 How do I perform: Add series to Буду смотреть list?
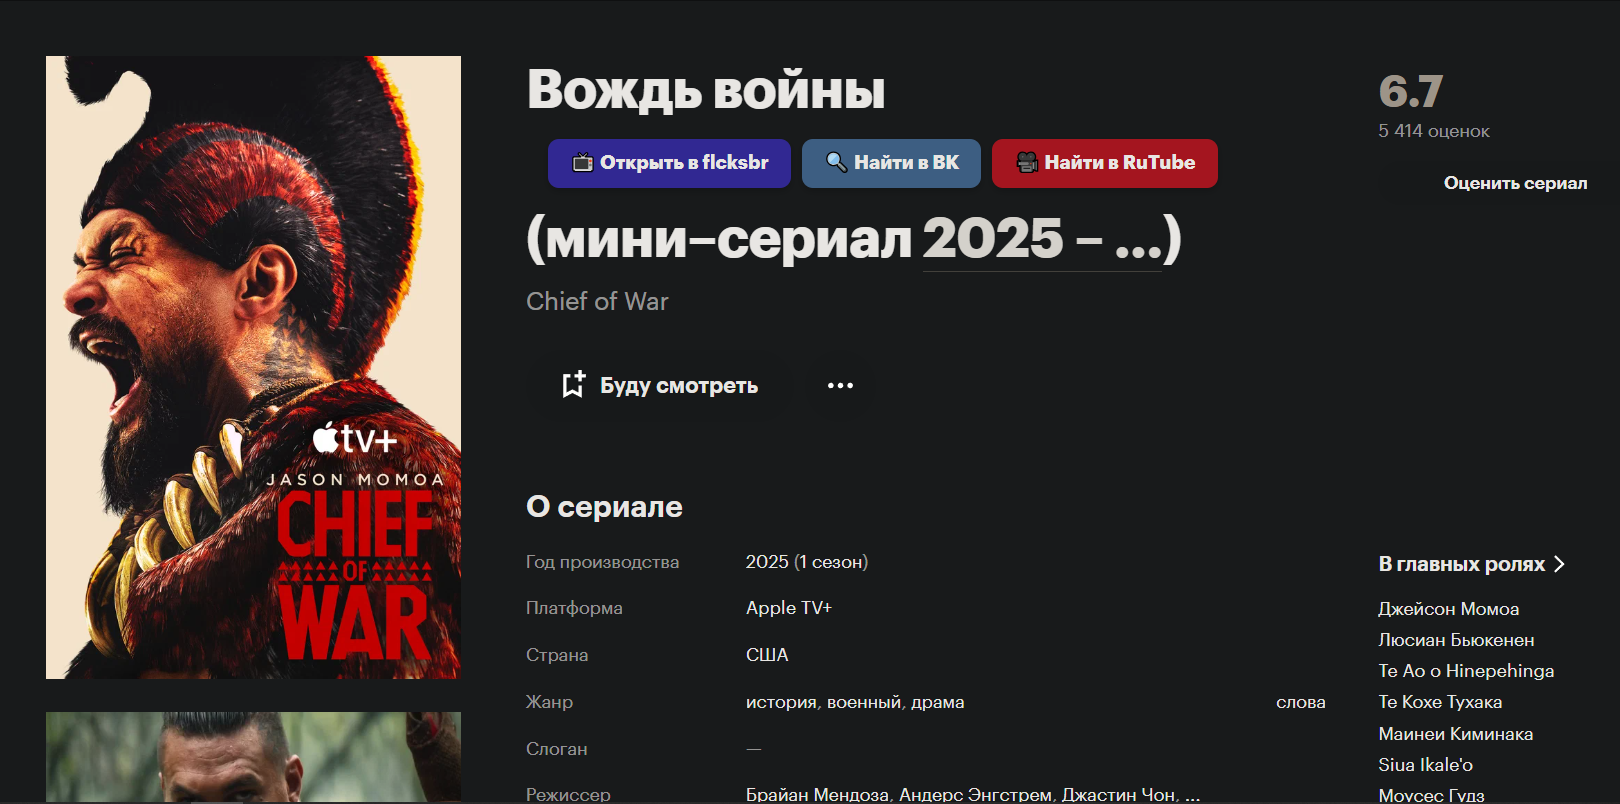coord(659,385)
